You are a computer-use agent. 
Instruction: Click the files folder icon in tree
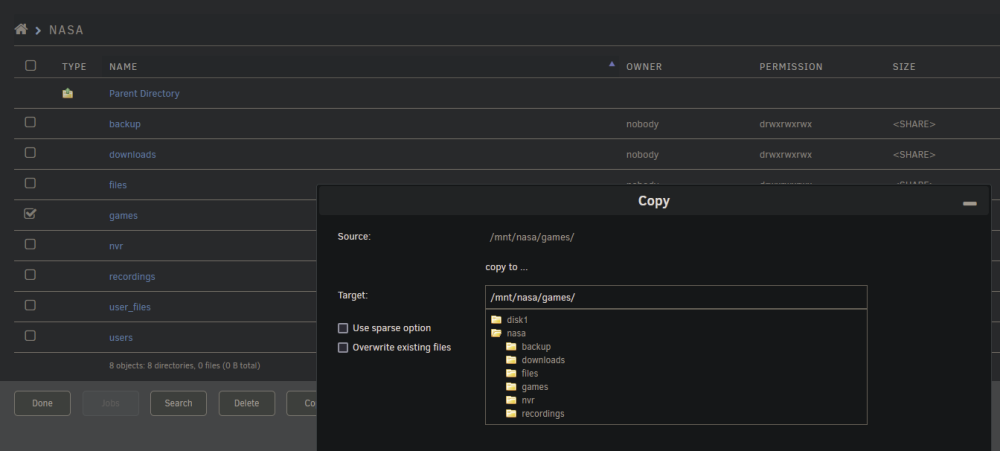pos(511,373)
